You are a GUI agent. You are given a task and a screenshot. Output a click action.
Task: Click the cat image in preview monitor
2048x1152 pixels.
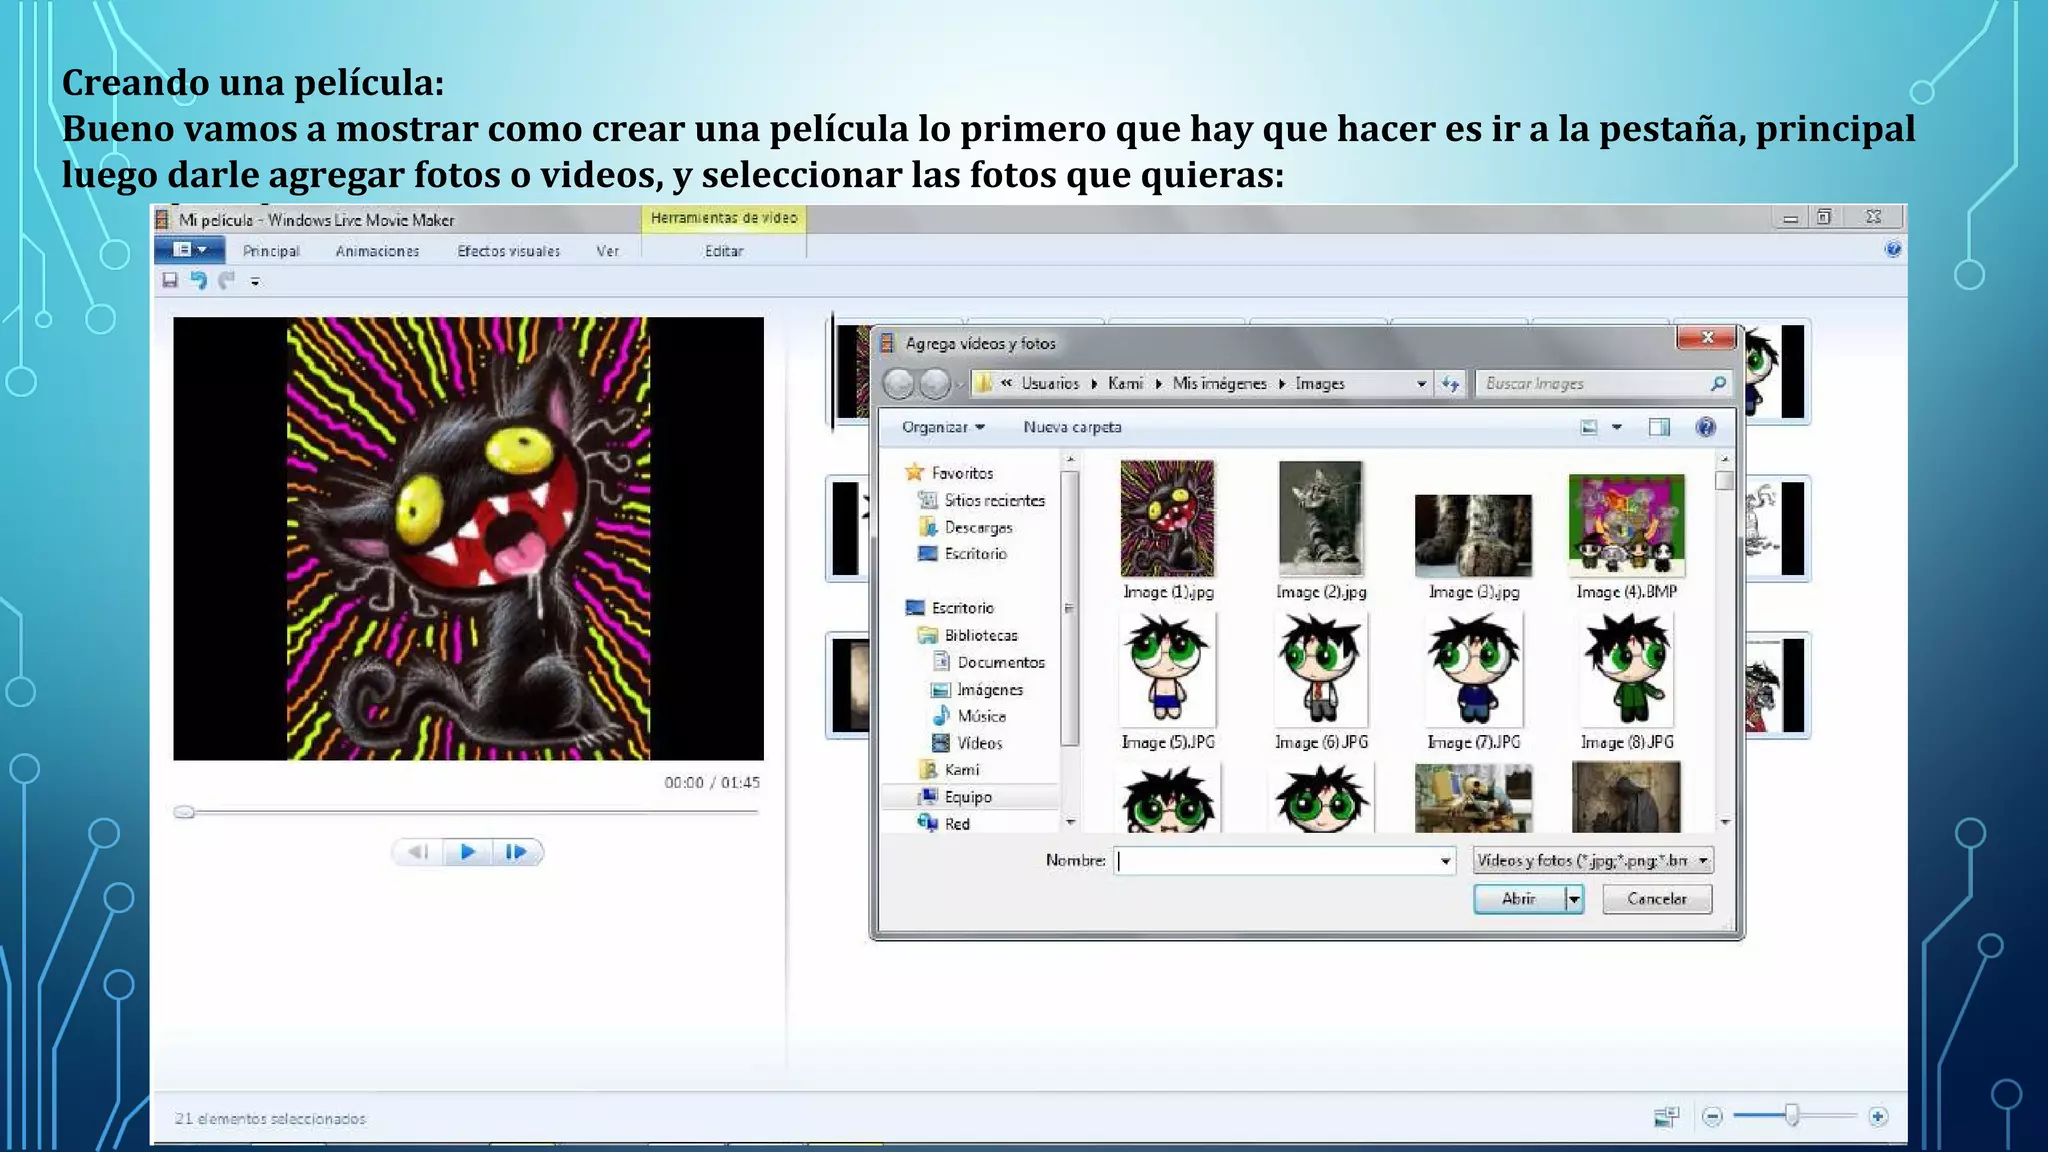tap(468, 539)
